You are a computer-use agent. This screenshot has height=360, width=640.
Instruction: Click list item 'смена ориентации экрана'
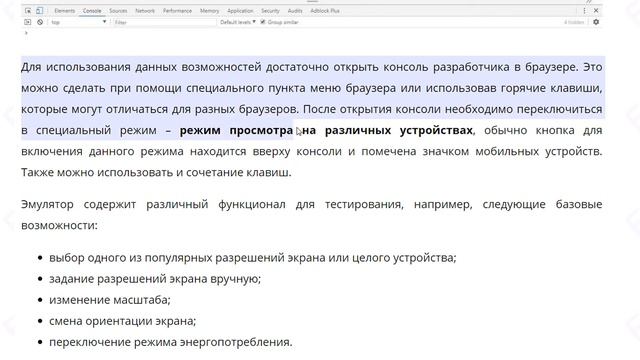tap(122, 321)
